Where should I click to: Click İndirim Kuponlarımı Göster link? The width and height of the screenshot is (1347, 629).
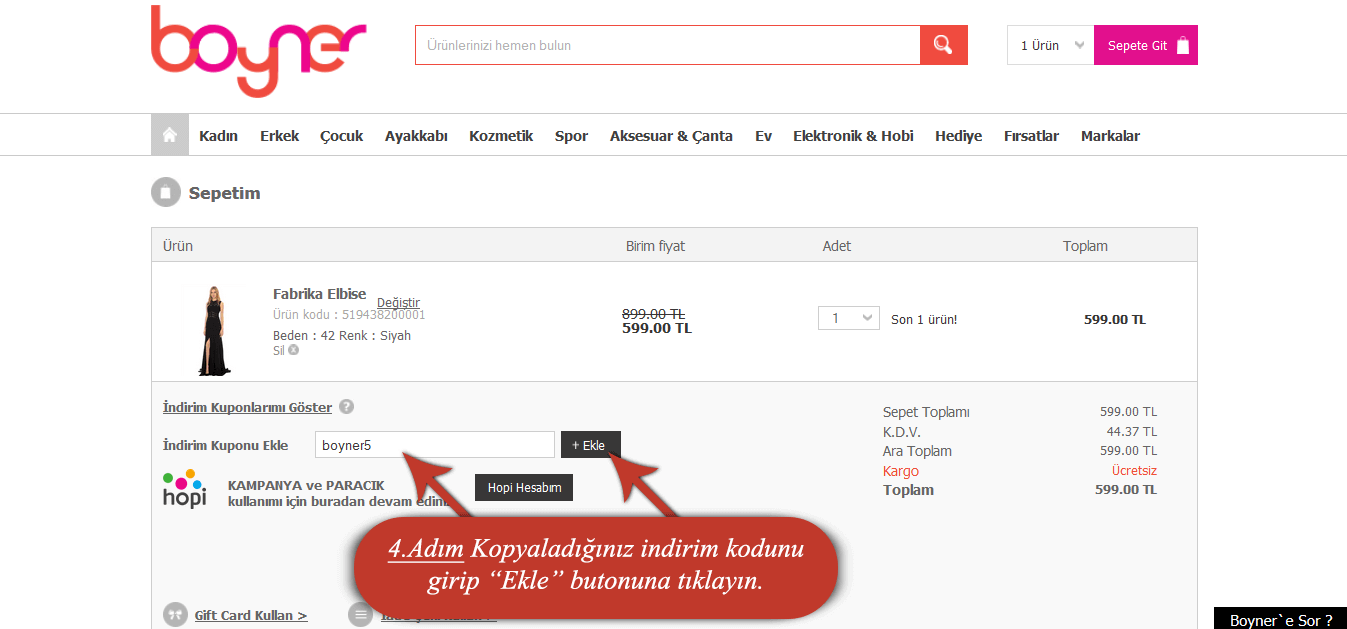pyautogui.click(x=247, y=407)
